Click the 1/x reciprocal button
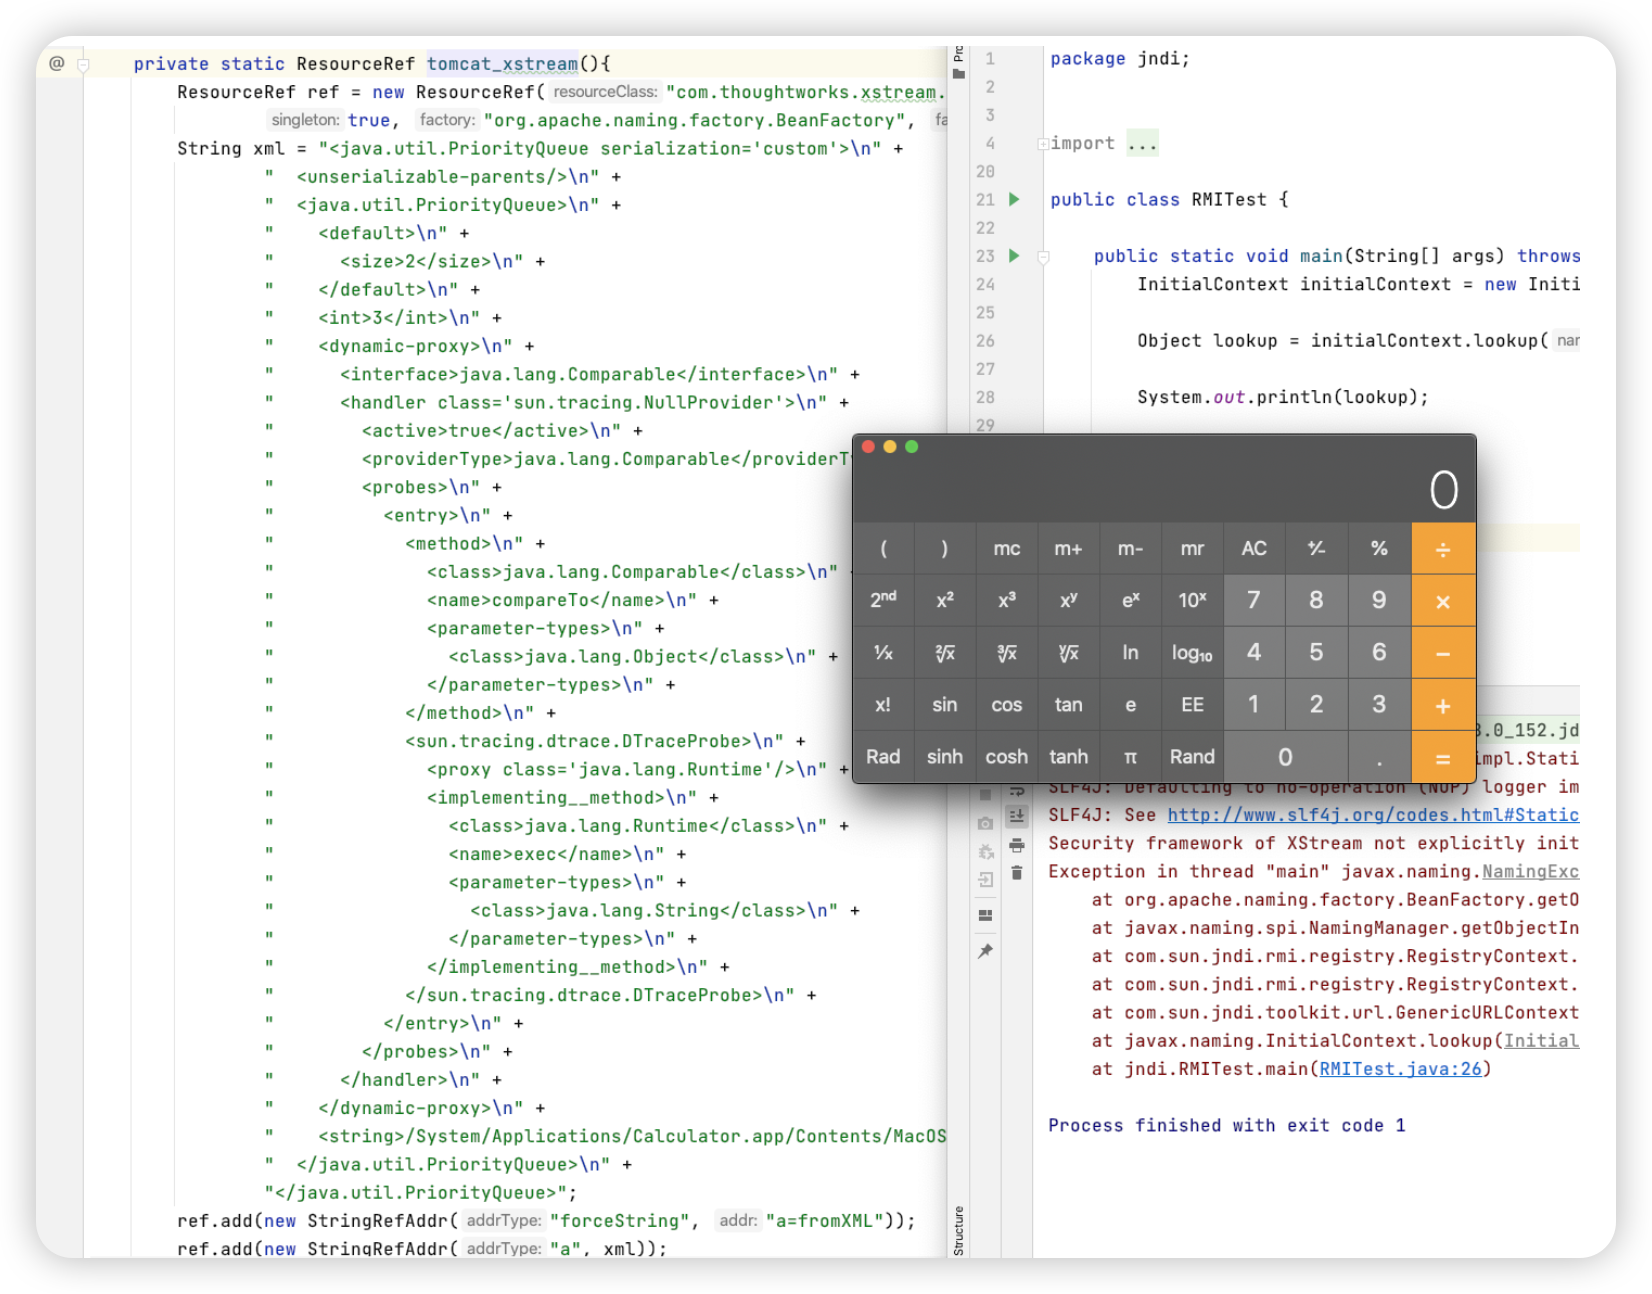Viewport: 1652px width, 1294px height. tap(883, 653)
